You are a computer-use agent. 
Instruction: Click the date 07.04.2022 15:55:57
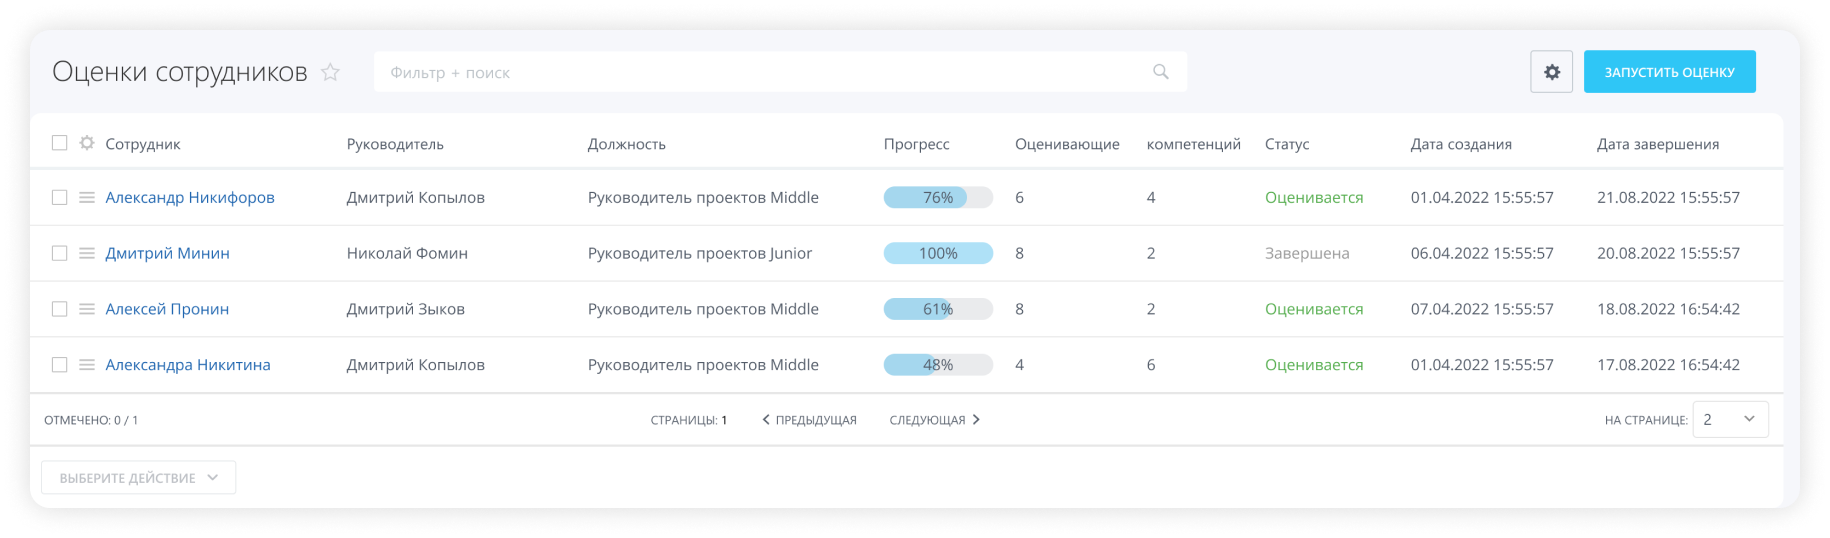tap(1482, 310)
